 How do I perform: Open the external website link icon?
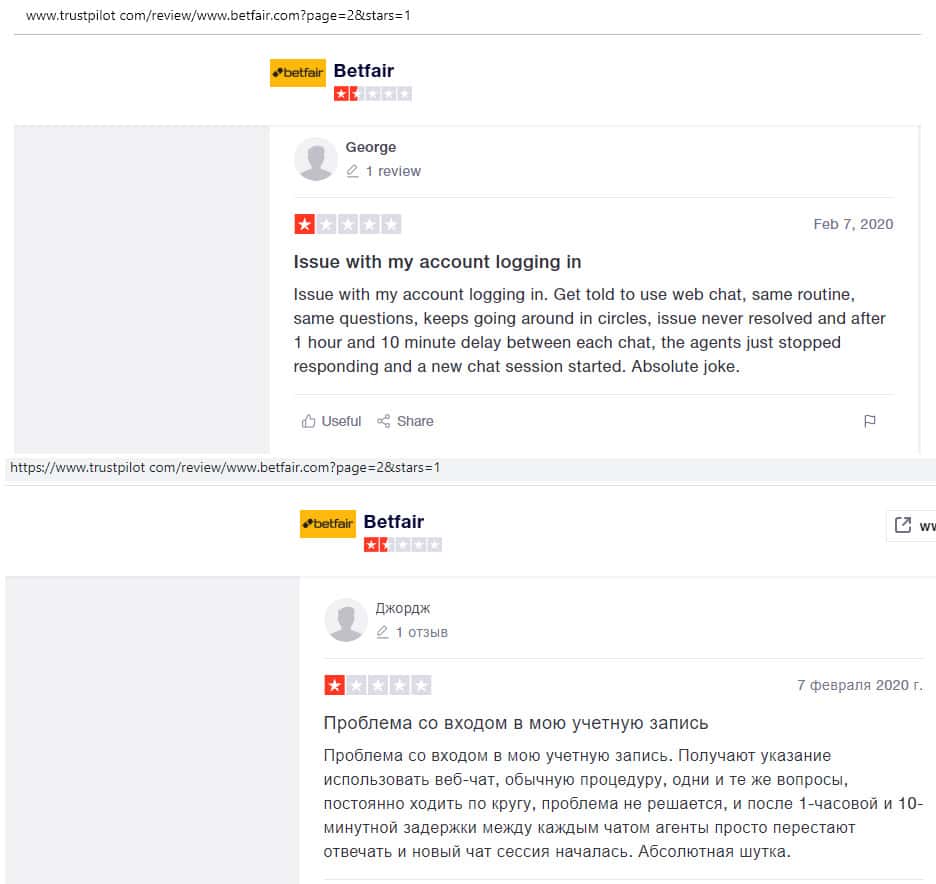coord(903,525)
